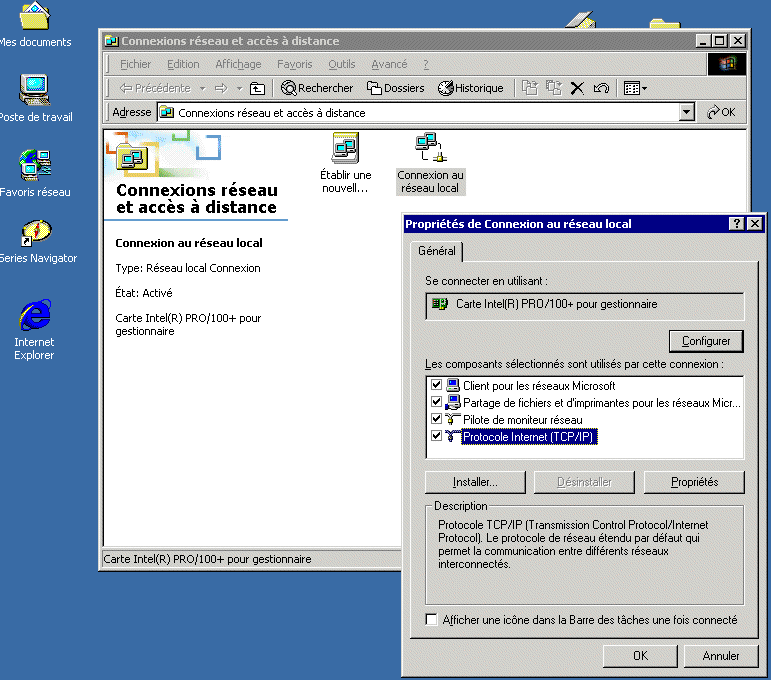The height and width of the screenshot is (680, 771).
Task: Open the Affichage menu
Action: [238, 64]
